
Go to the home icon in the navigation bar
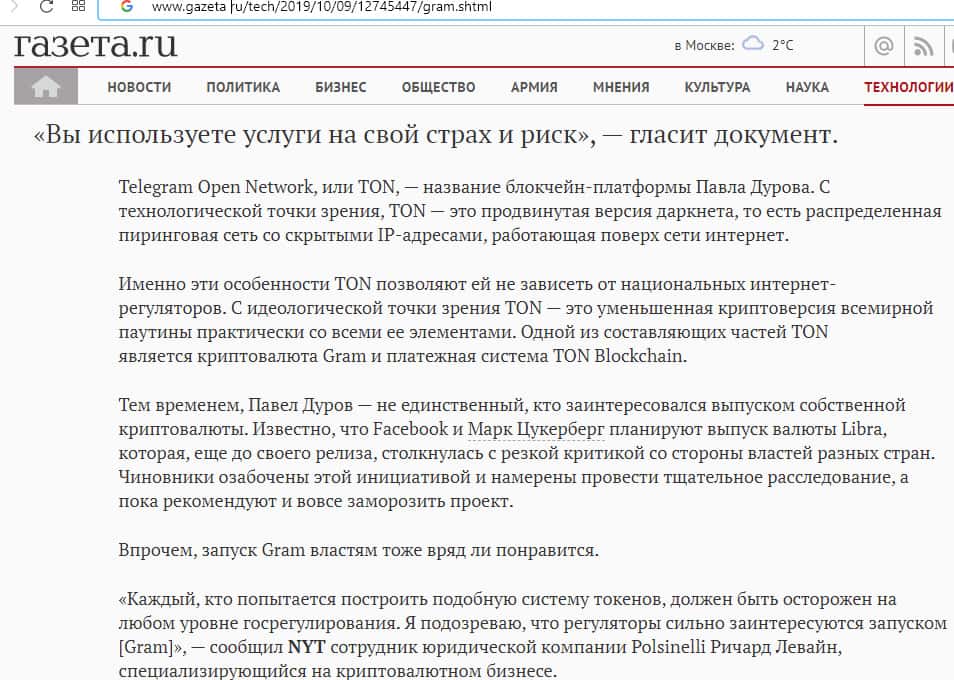coord(46,86)
